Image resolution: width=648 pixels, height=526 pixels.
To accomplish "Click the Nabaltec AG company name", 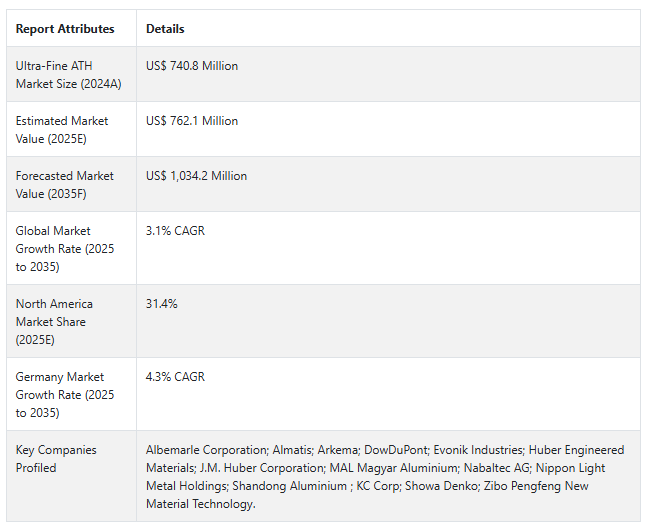I will click(496, 468).
